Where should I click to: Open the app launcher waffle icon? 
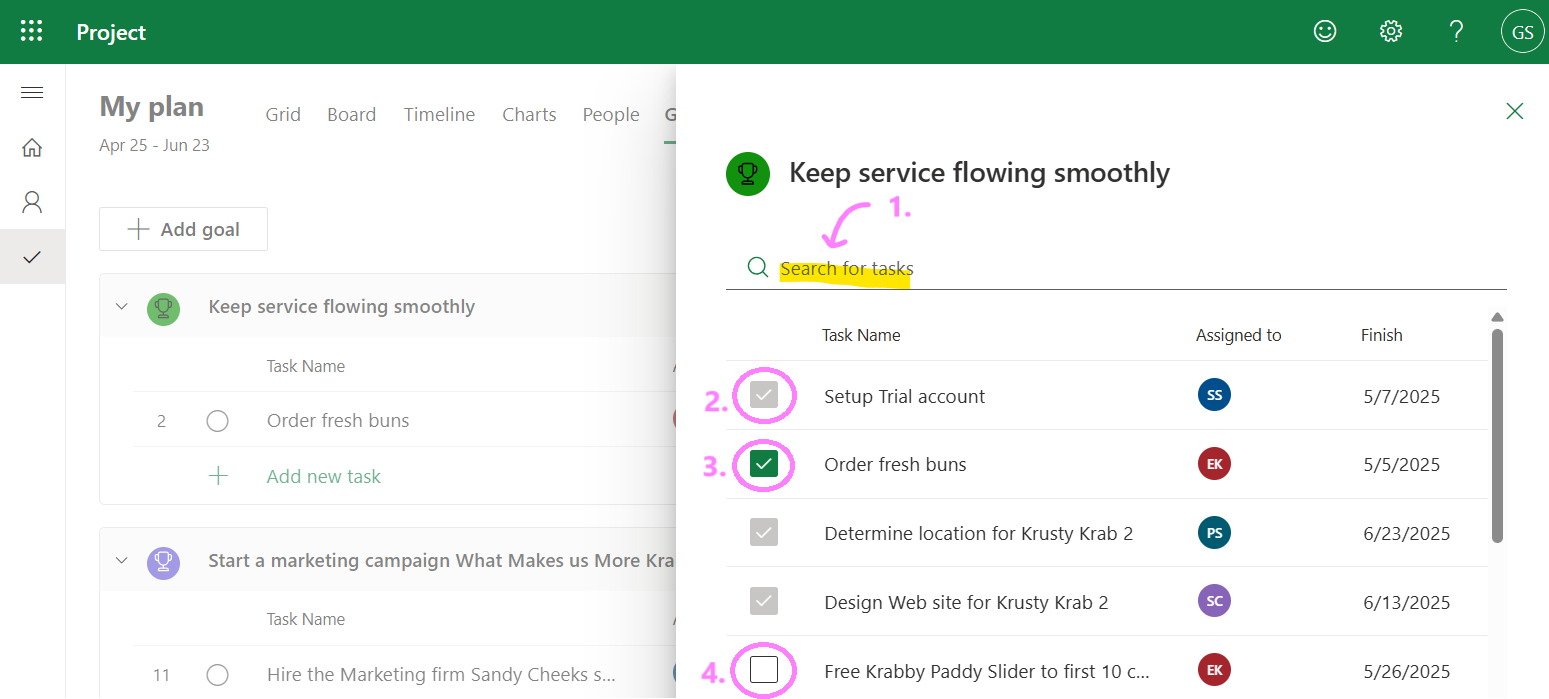pyautogui.click(x=32, y=32)
